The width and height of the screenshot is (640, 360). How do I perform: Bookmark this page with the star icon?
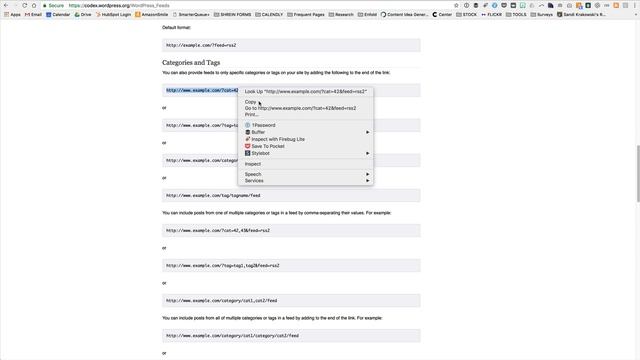coord(456,5)
